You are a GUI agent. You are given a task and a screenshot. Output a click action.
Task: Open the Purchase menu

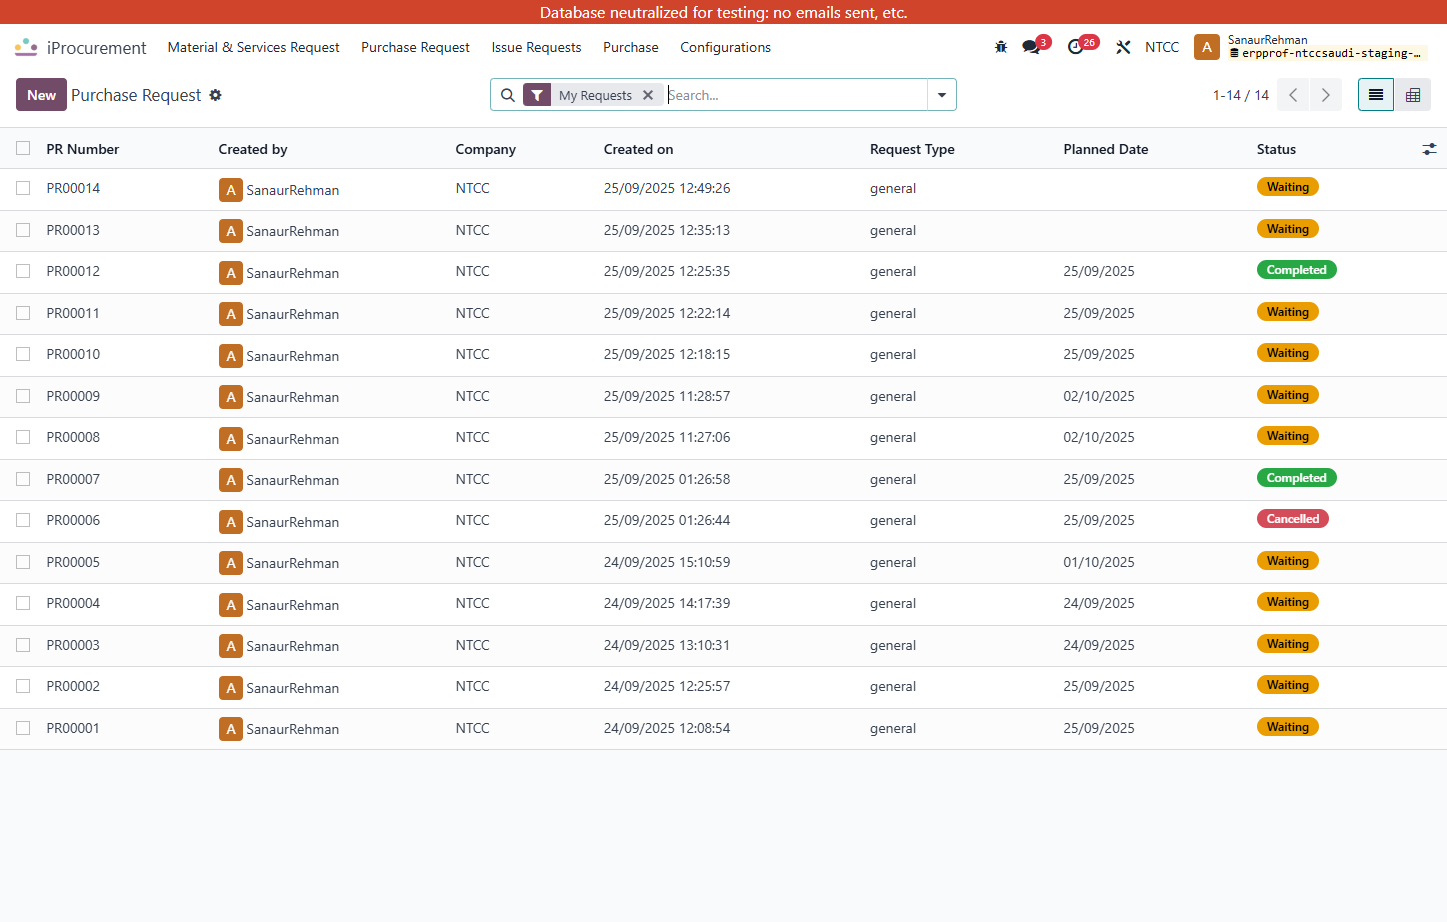point(631,47)
